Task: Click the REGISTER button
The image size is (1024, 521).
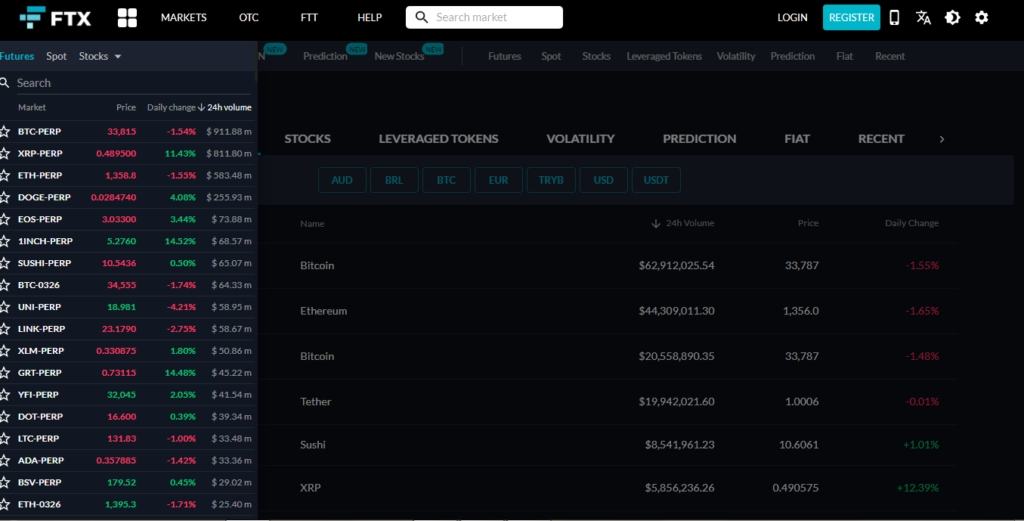Action: 852,18
